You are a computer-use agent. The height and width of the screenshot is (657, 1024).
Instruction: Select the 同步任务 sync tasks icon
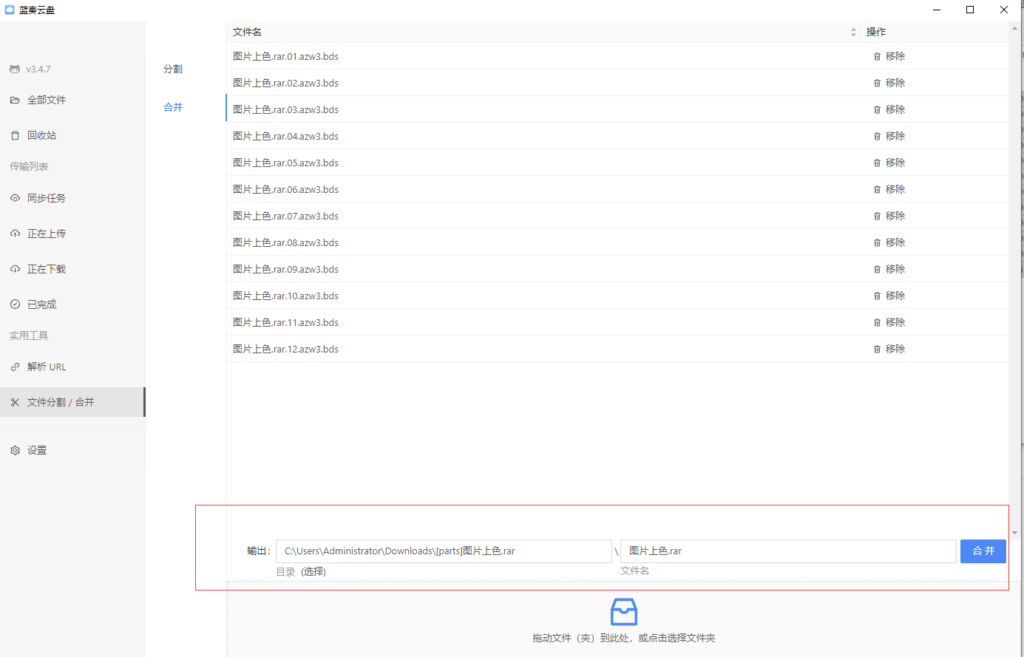pyautogui.click(x=14, y=197)
